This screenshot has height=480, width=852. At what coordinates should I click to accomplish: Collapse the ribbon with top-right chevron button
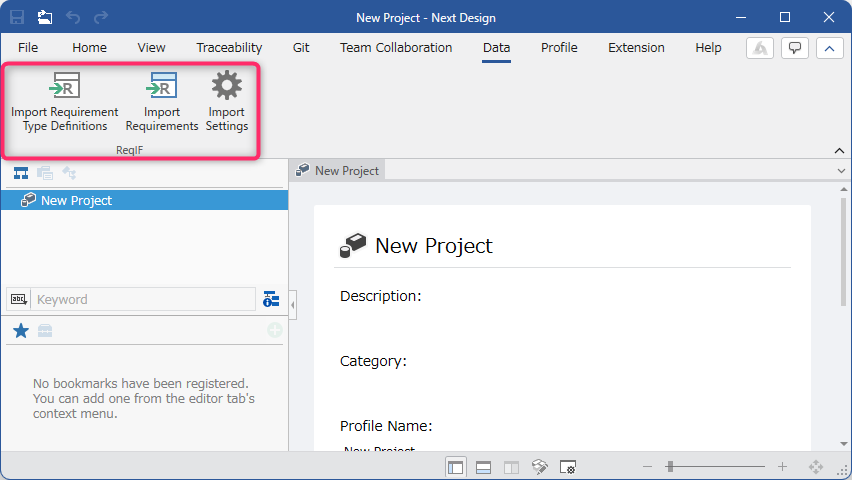tap(829, 48)
